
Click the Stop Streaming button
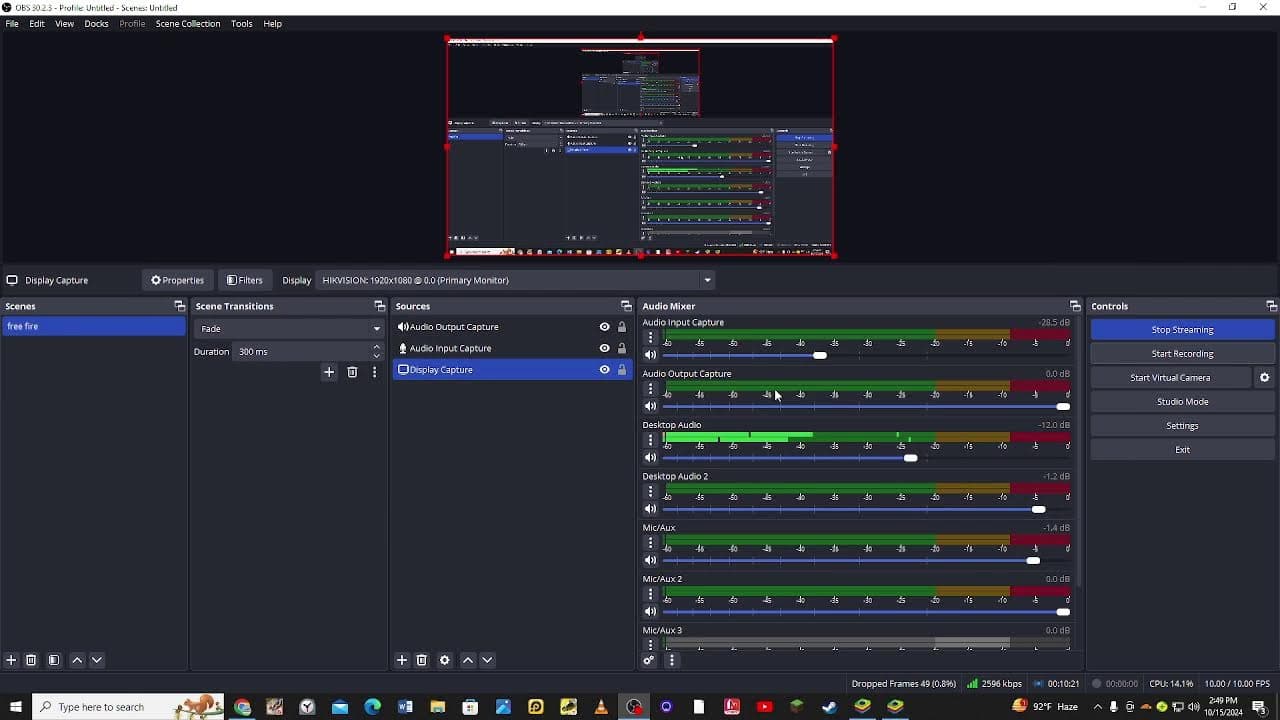[1182, 330]
